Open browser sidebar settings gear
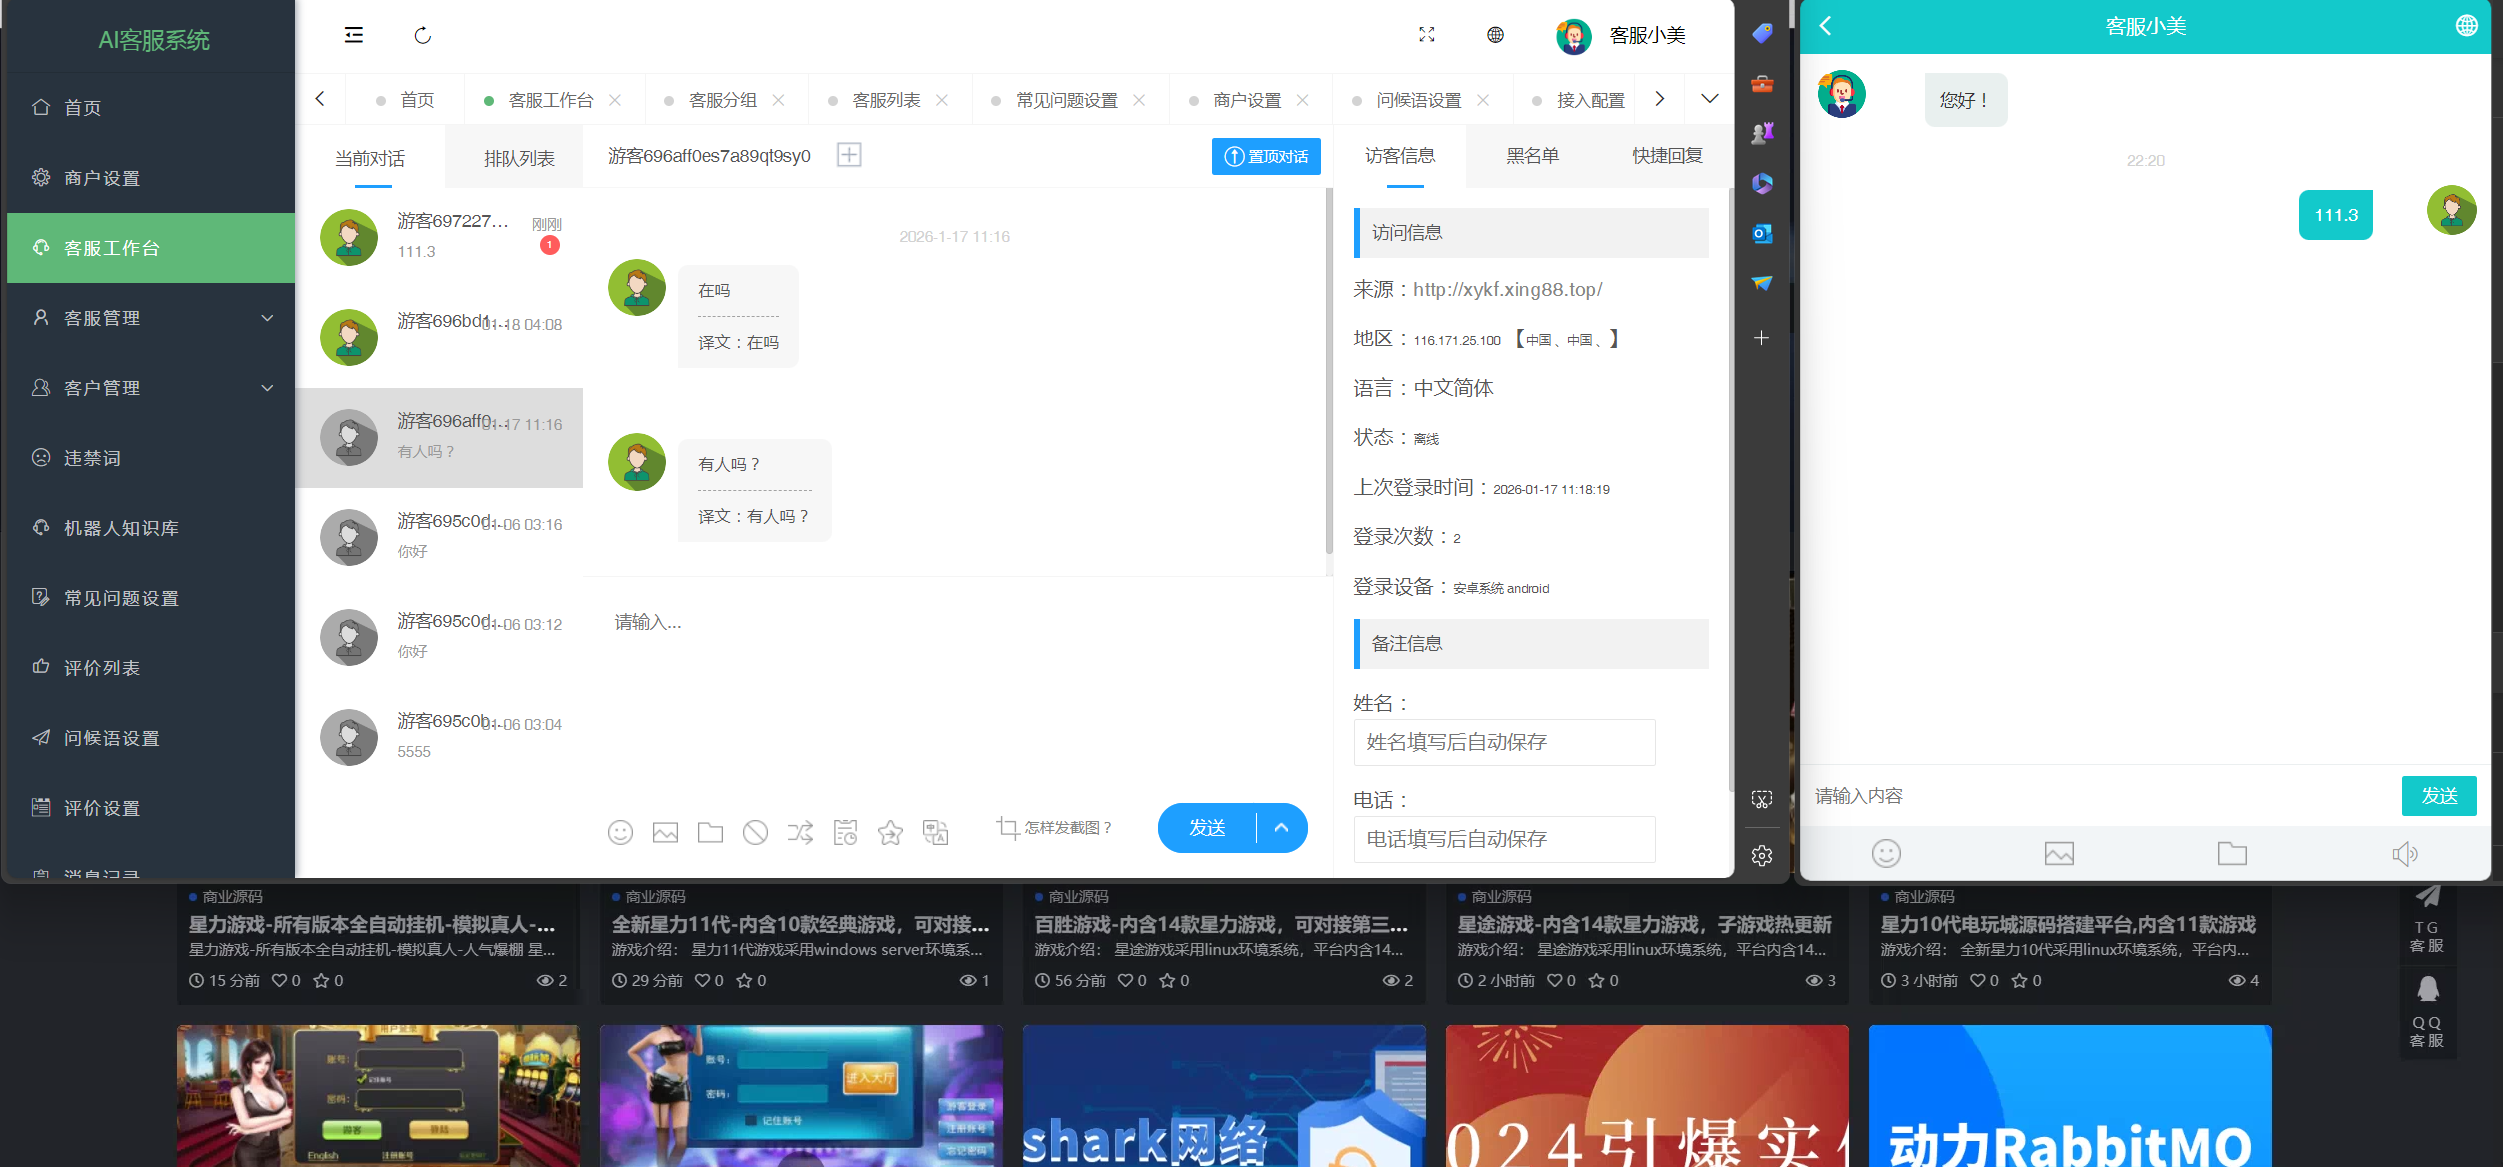Viewport: 2503px width, 1167px height. [1762, 856]
